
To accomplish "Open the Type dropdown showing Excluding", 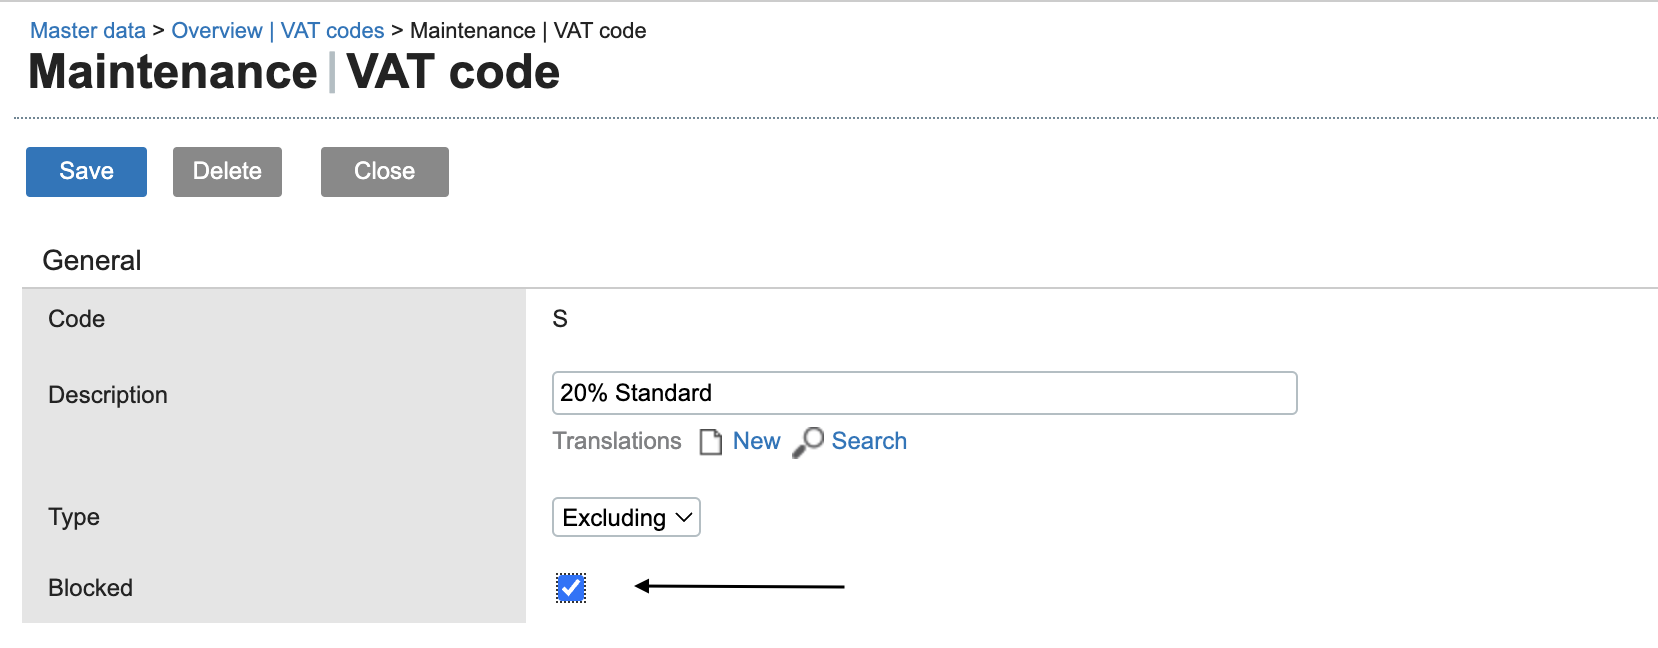I will click(615, 517).
